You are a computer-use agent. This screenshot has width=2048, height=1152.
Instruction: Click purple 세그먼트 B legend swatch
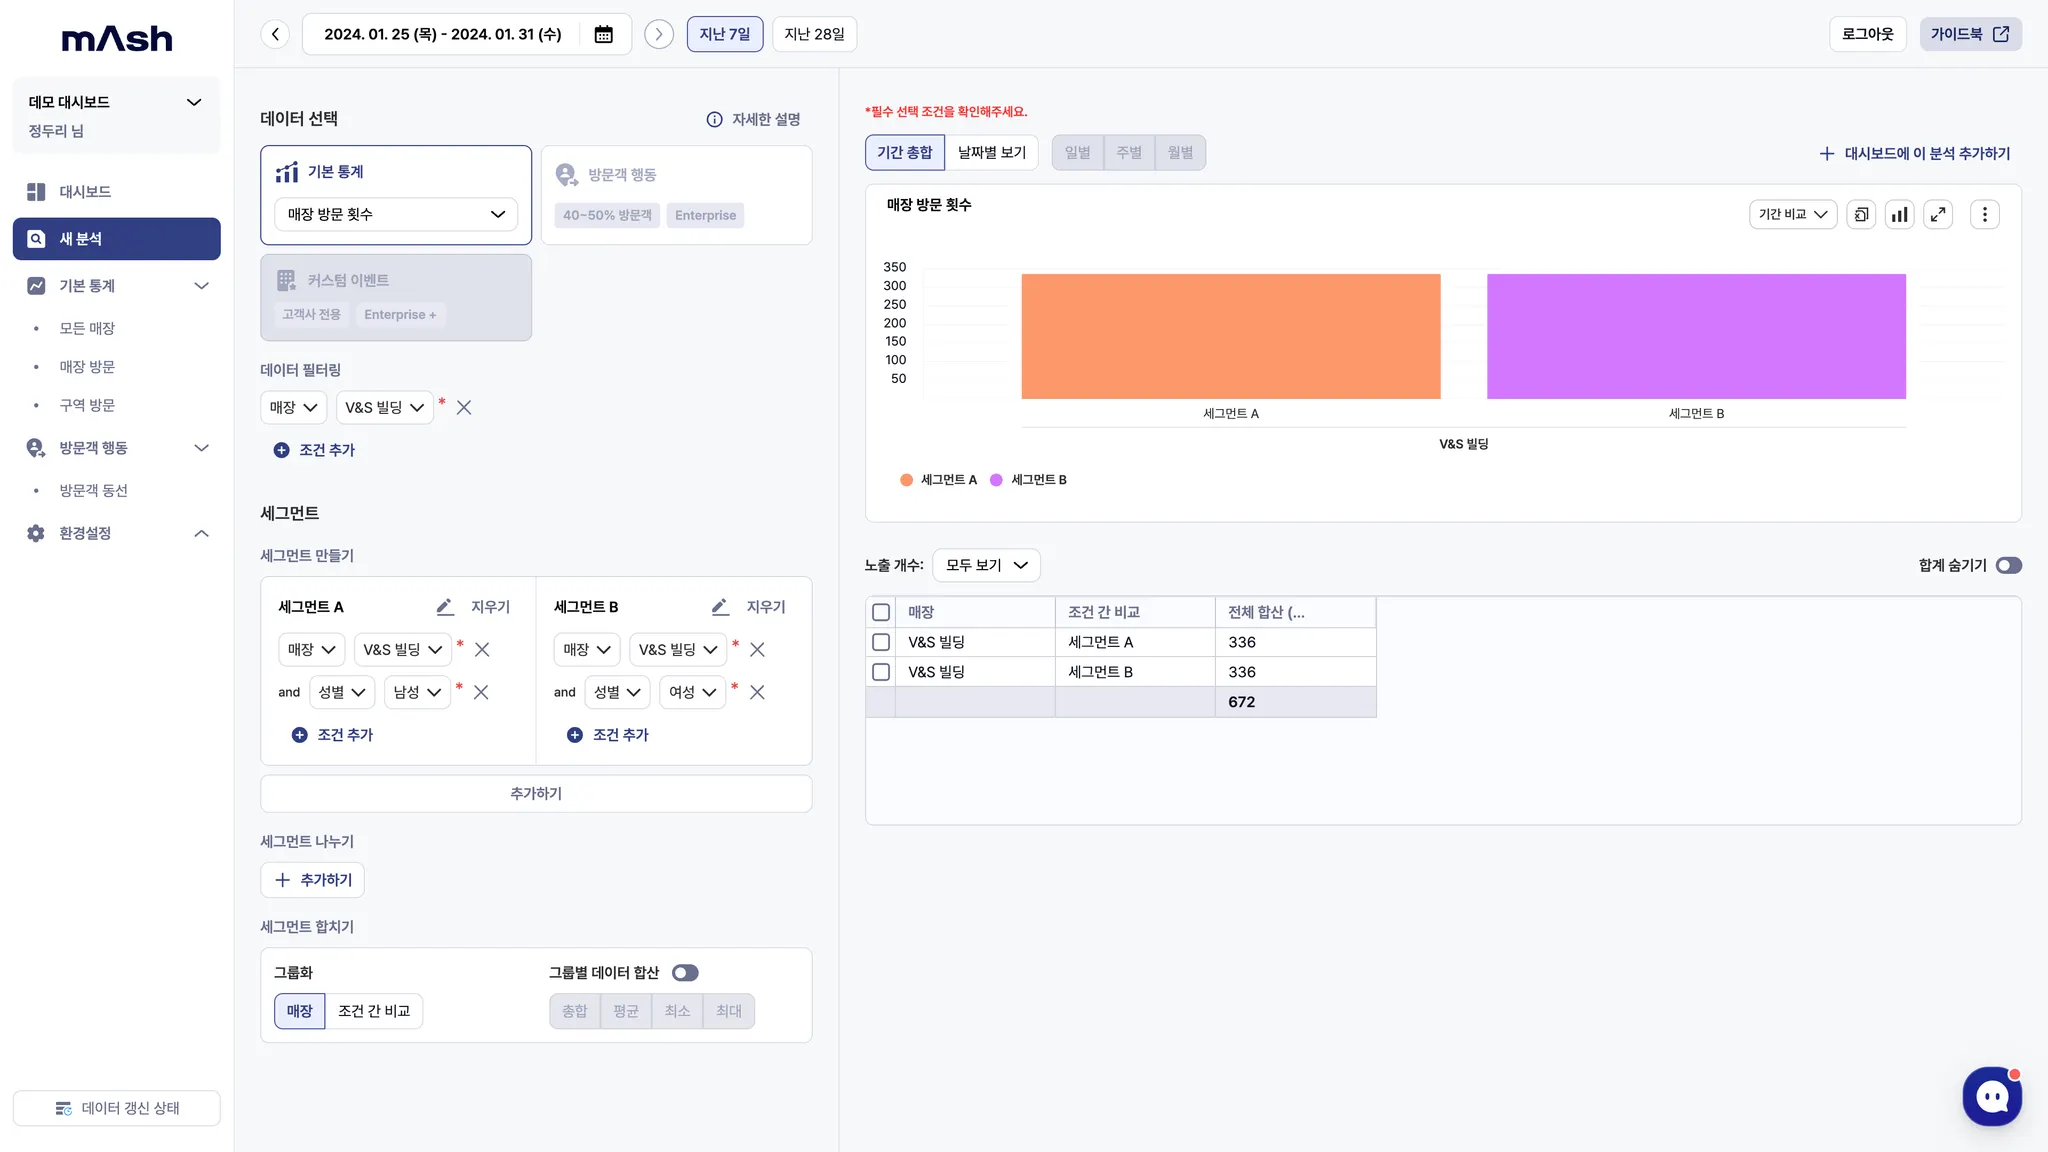(x=996, y=480)
